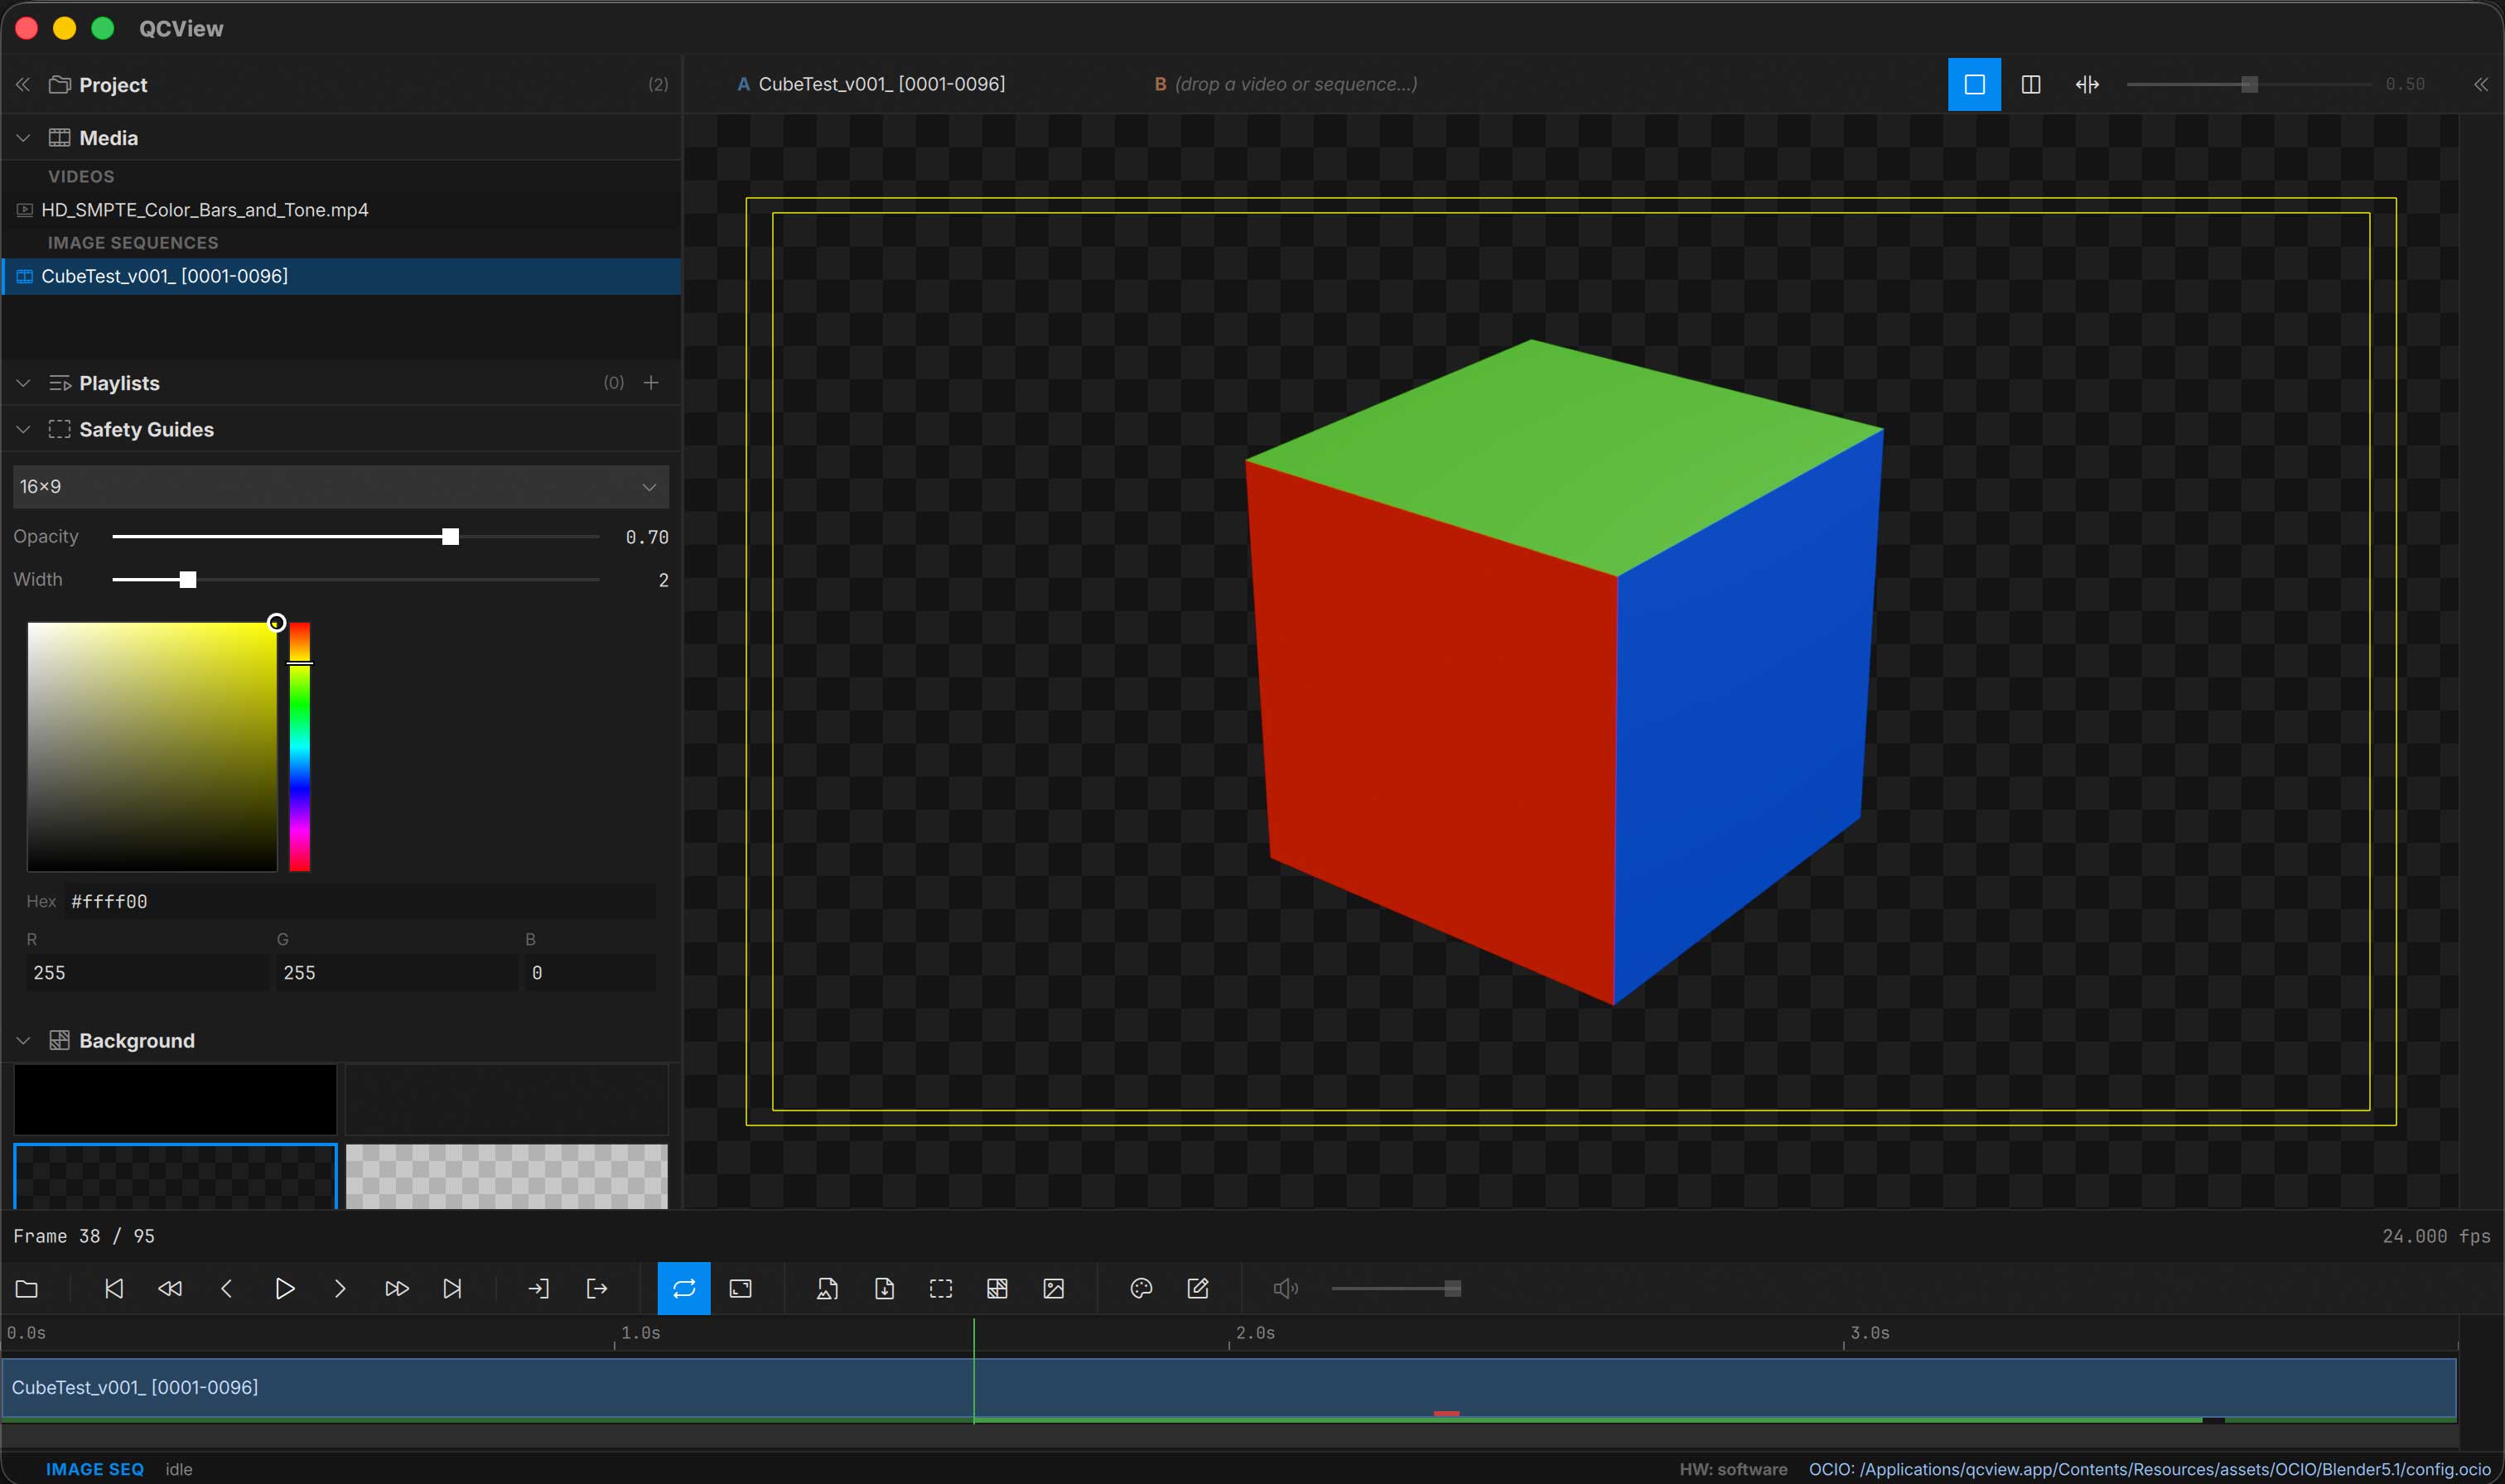The image size is (2505, 1484).
Task: Click the red marker on timeline cache bar
Action: click(x=1446, y=1413)
